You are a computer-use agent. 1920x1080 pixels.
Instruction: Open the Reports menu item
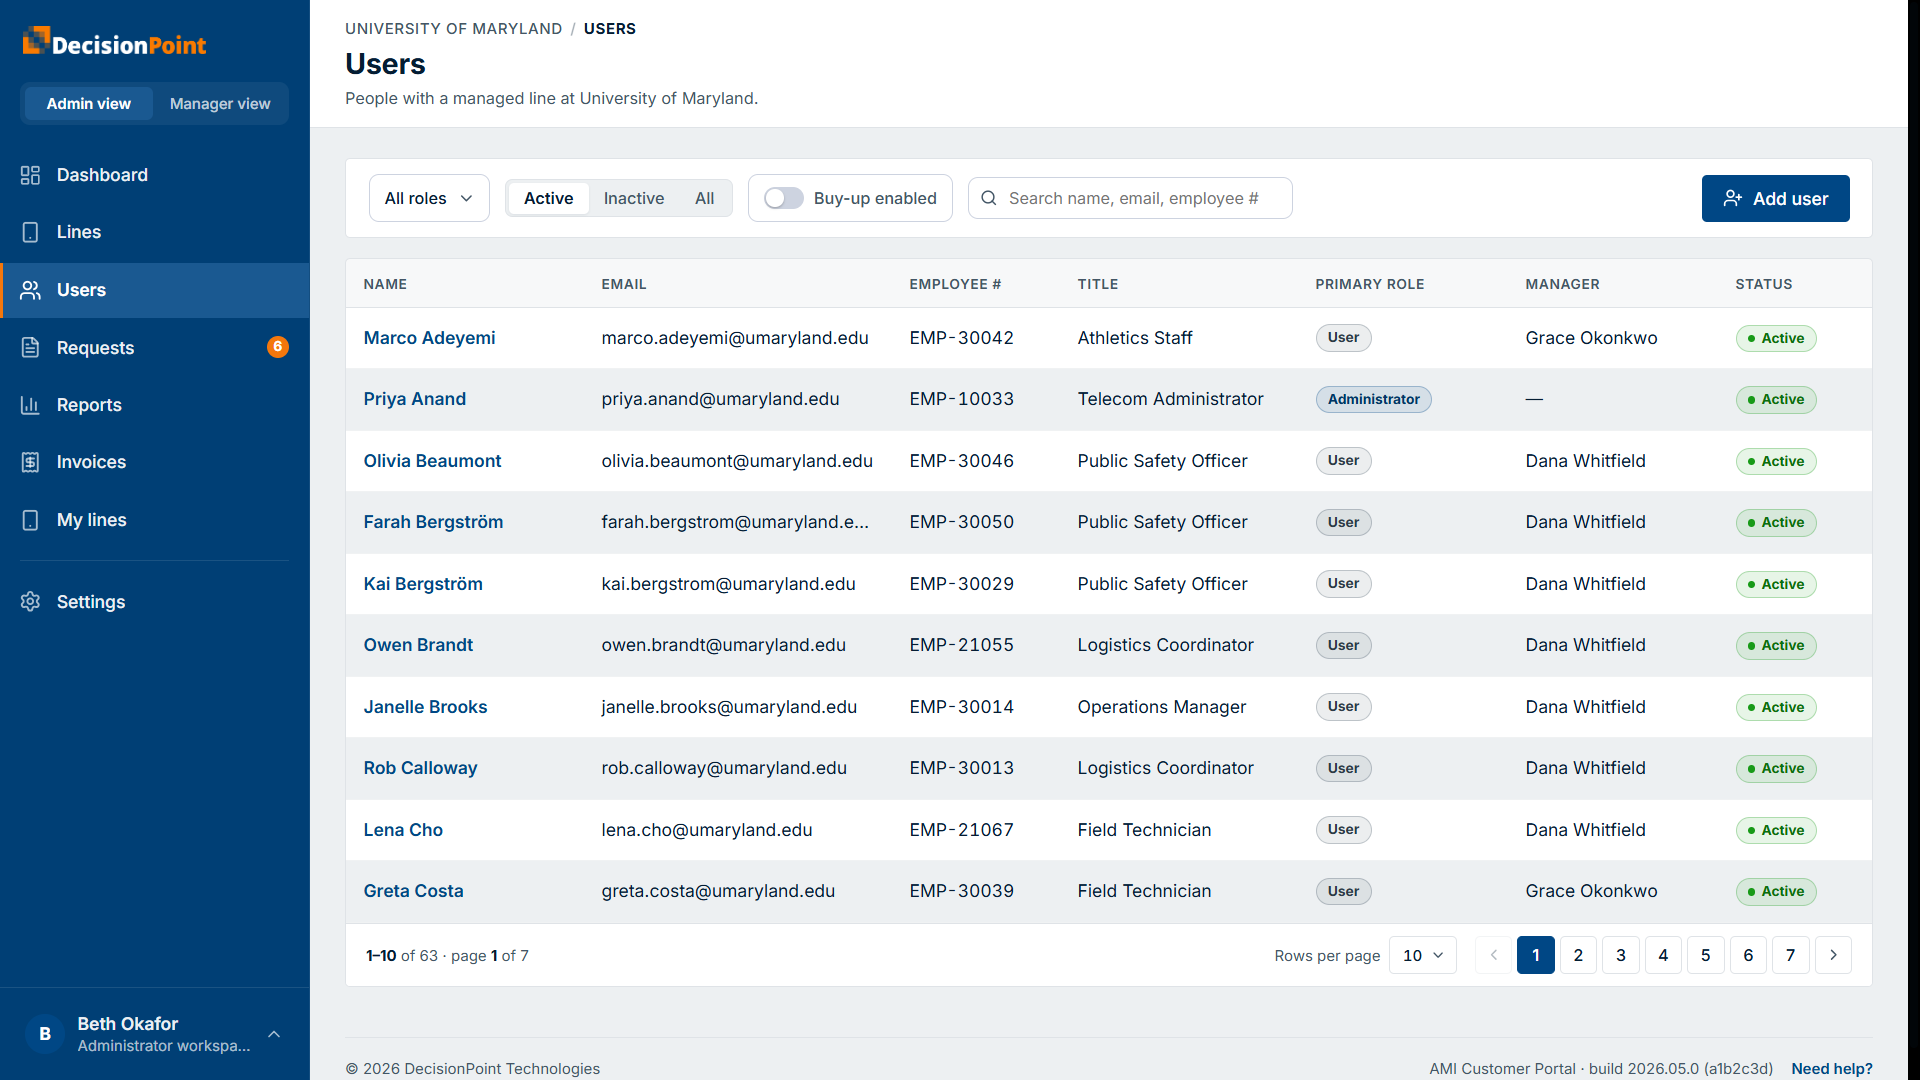pyautogui.click(x=155, y=405)
